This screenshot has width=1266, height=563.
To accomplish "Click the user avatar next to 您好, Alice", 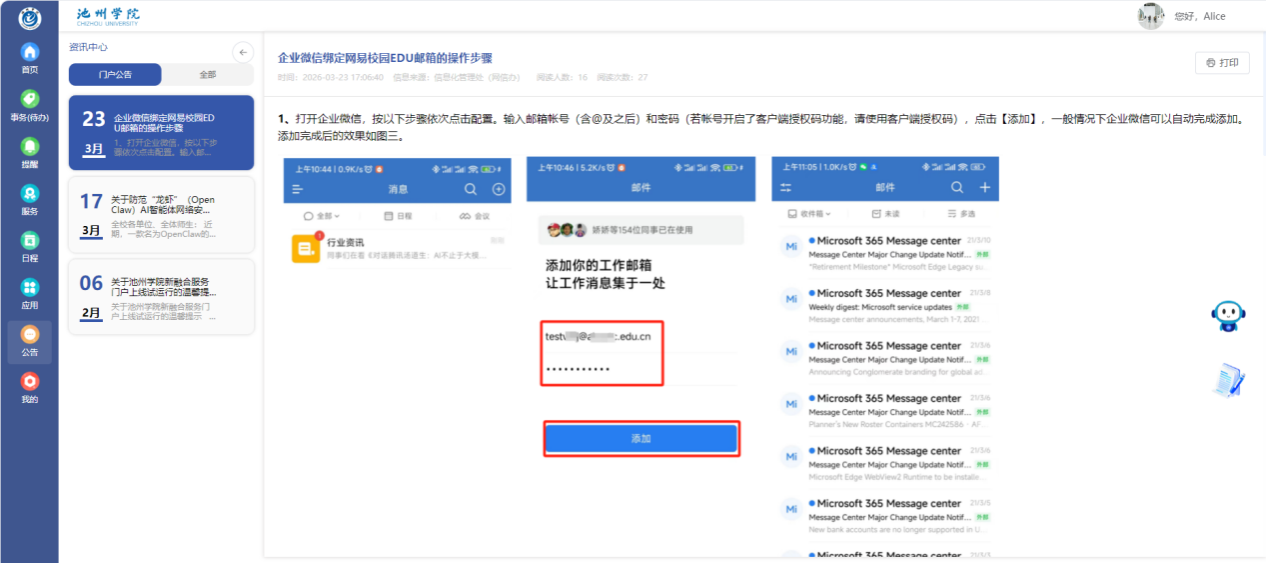I will (x=1151, y=16).
